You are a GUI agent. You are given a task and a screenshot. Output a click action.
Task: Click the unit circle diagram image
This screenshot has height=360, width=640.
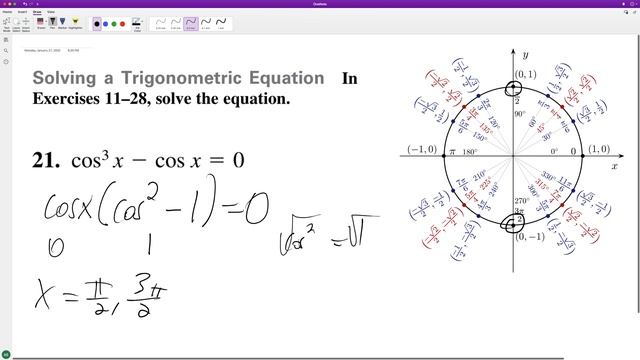512,160
